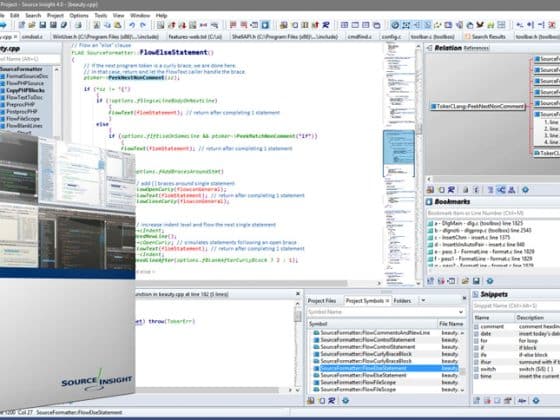Click the Print icon in the toolbar
Screen dimensions: 560x420
[78, 25]
